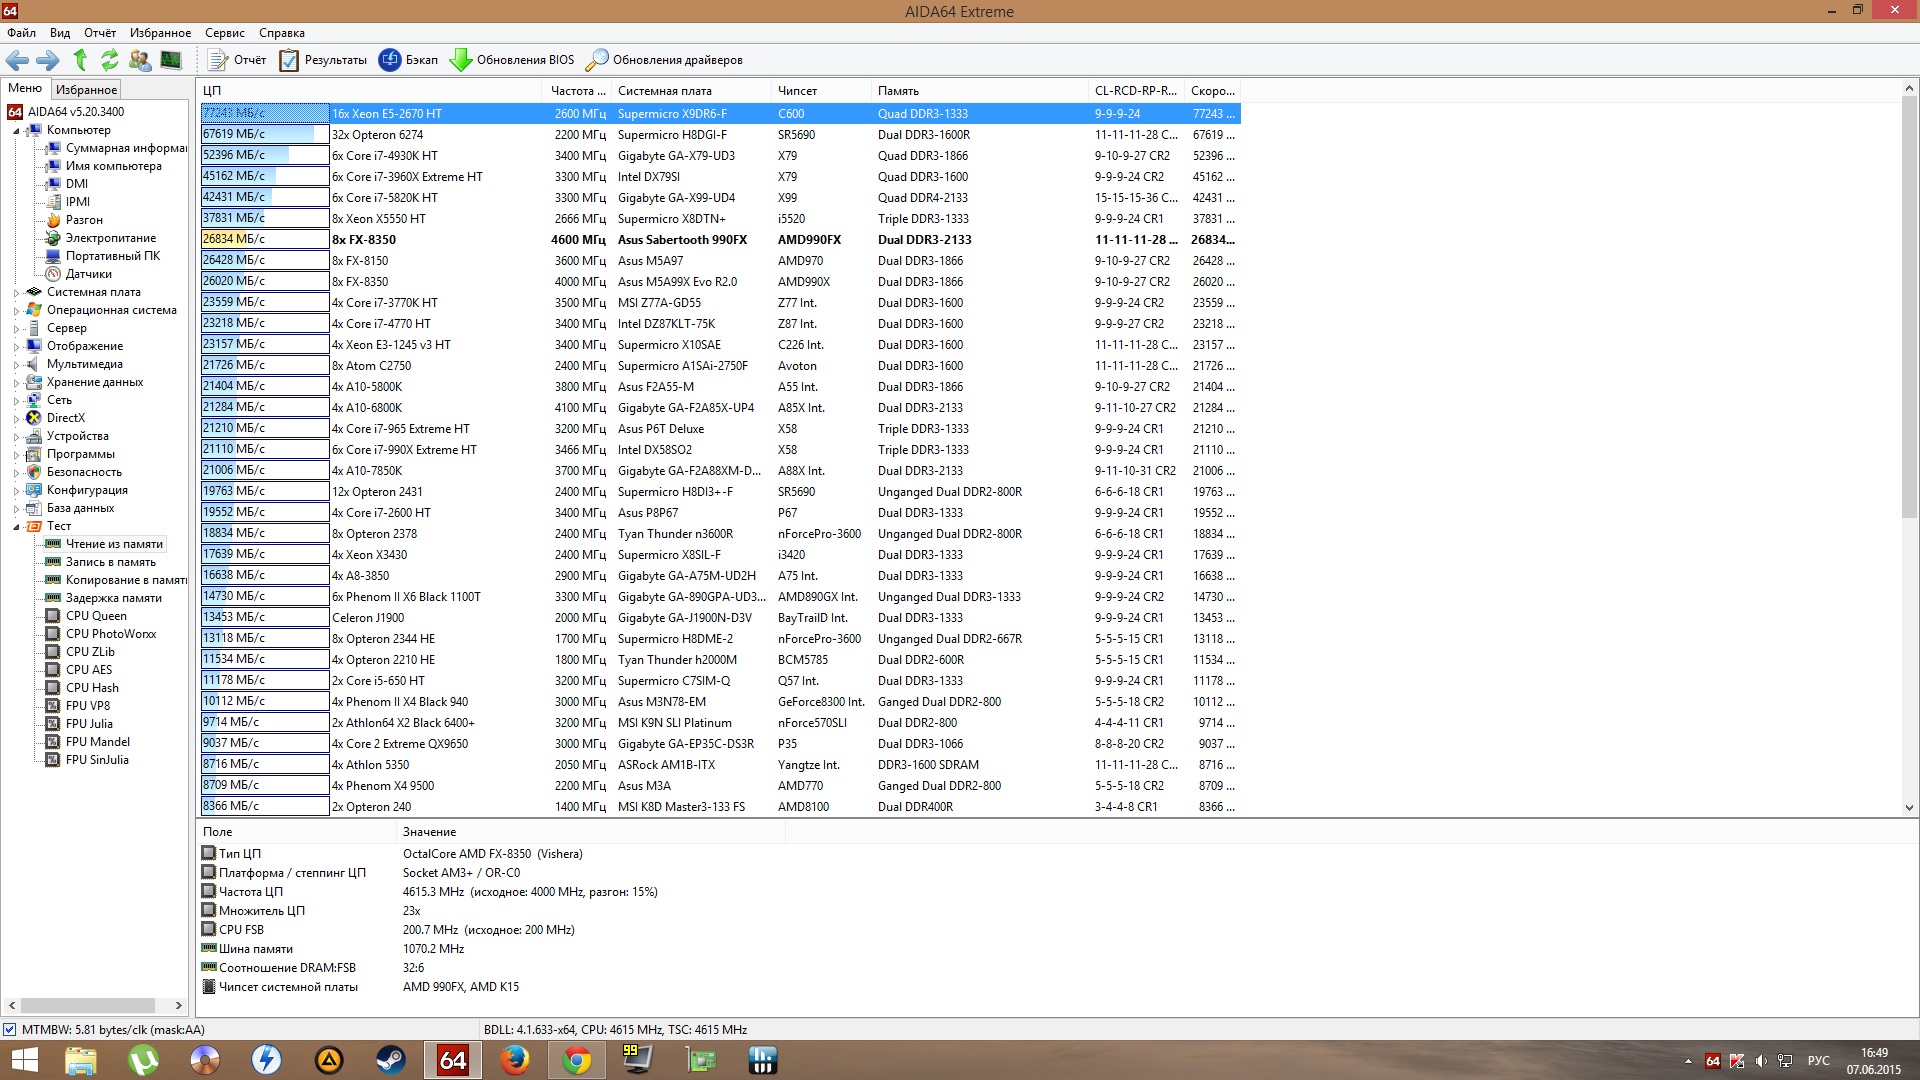Image resolution: width=1920 pixels, height=1080 pixels.
Task: Open the Сервис menu
Action: [x=224, y=33]
